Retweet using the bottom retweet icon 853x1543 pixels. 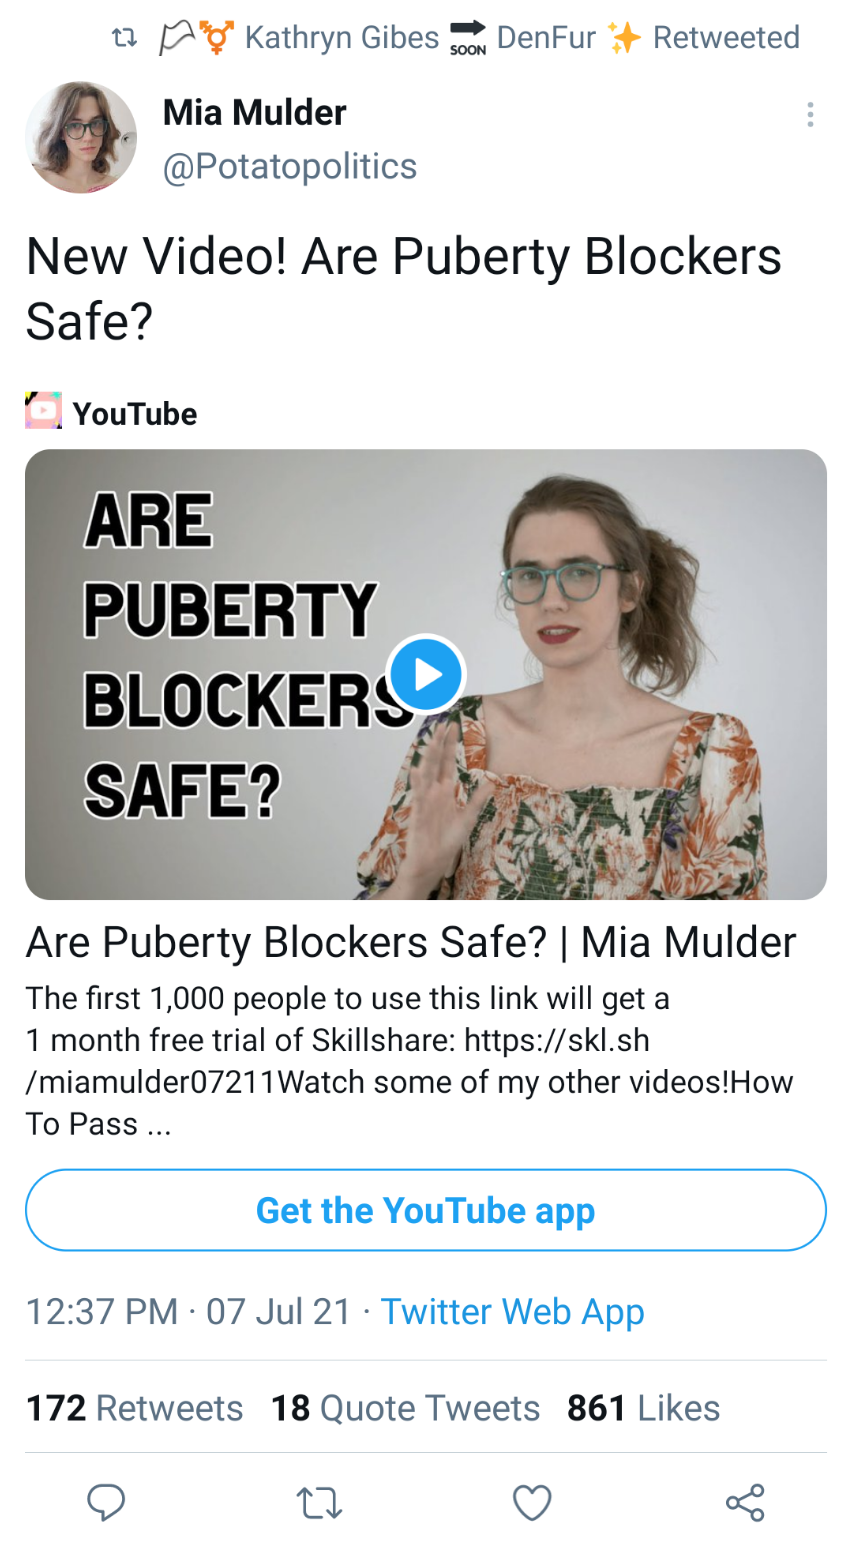click(x=320, y=1502)
